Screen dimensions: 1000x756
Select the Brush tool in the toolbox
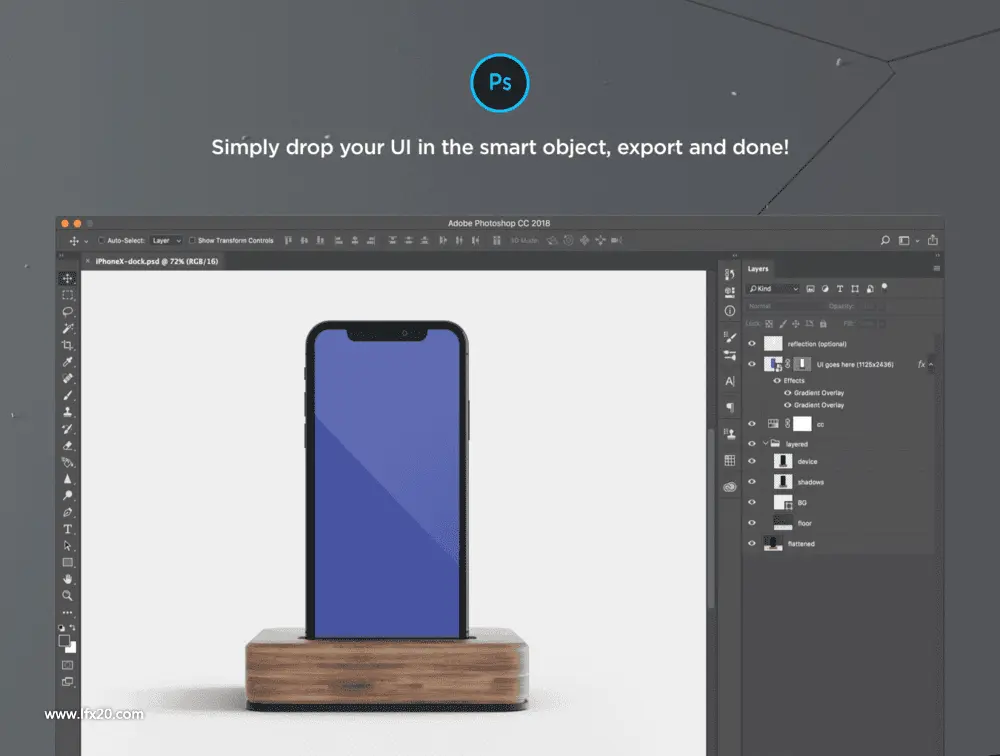tap(67, 395)
